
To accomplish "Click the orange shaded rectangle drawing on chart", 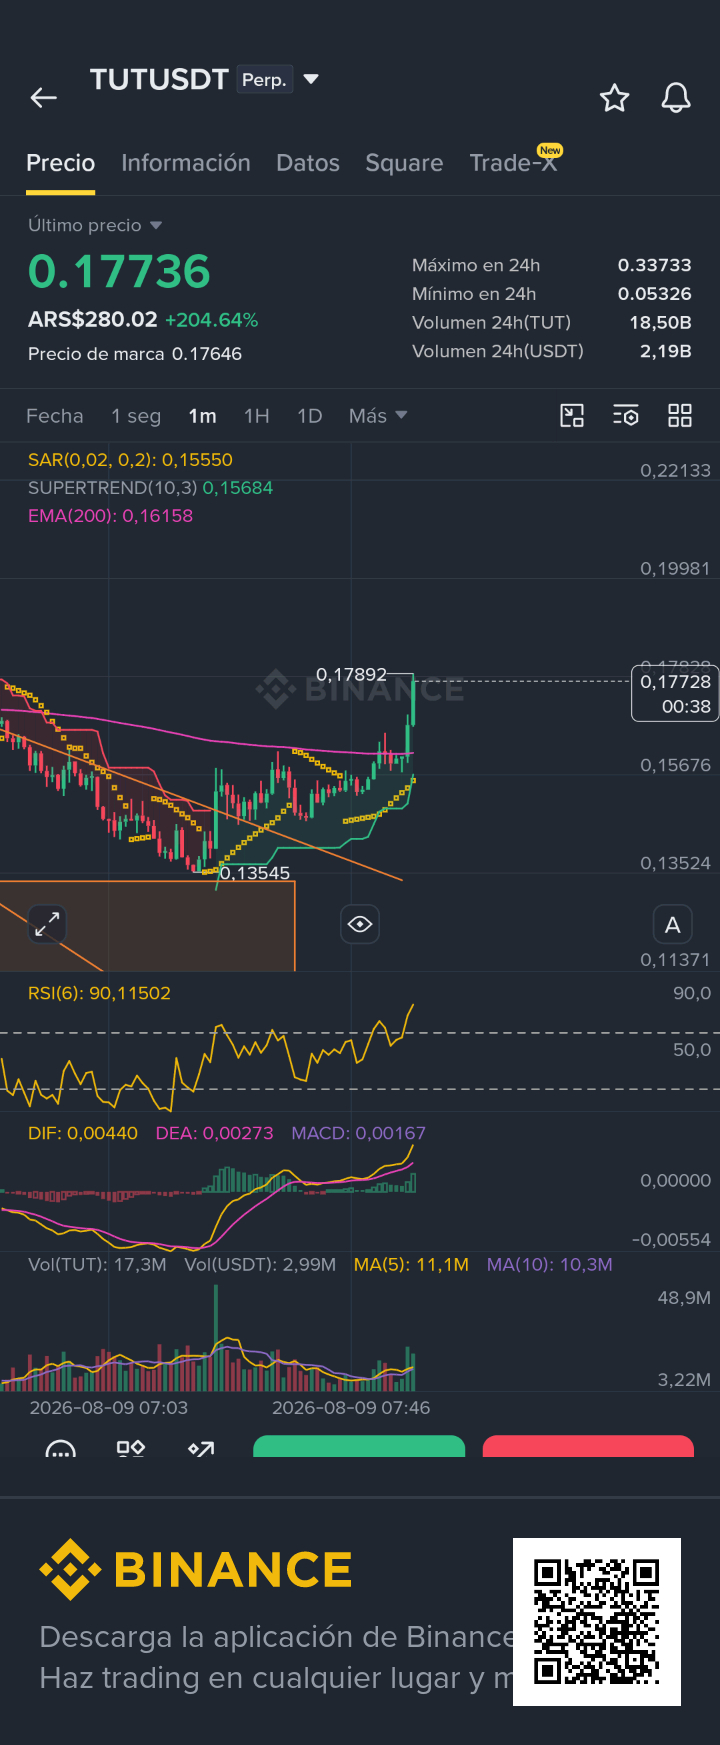I will click(x=148, y=926).
